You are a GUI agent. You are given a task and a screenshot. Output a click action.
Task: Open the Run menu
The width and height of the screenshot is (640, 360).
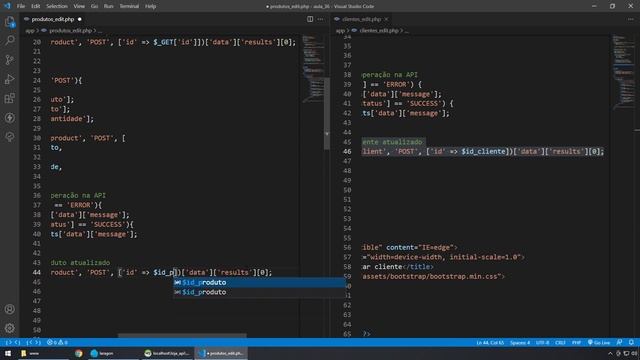click(109, 6)
